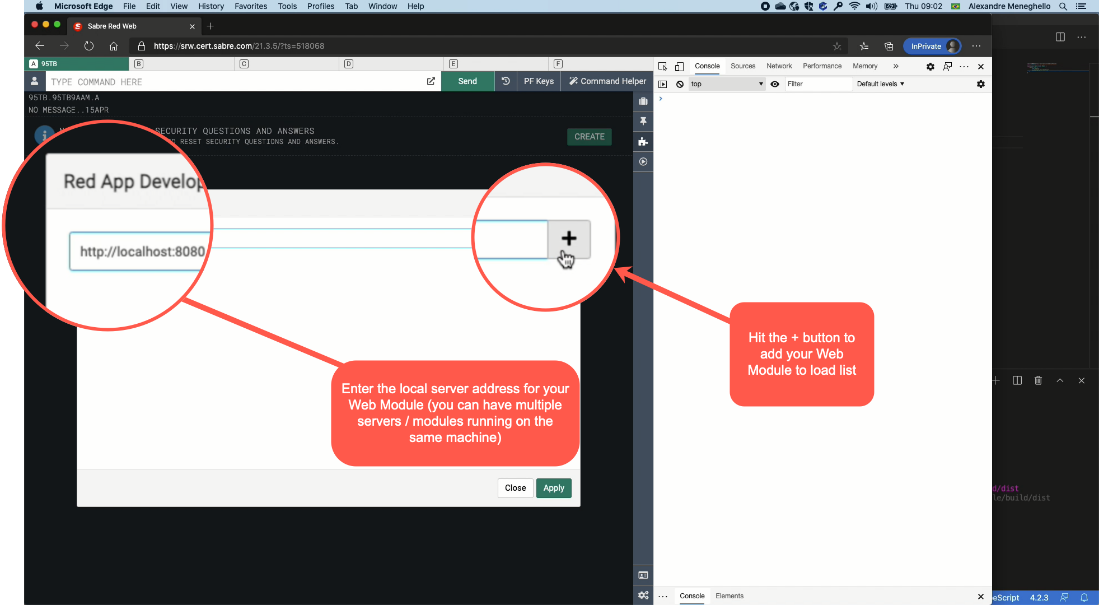Click the InPrivate profile button
The width and height of the screenshot is (1099, 605).
coord(932,46)
